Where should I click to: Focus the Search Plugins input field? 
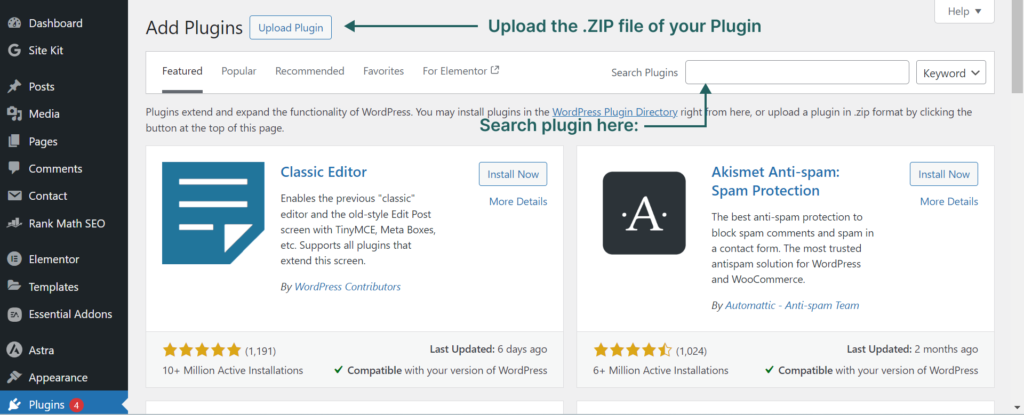[797, 73]
